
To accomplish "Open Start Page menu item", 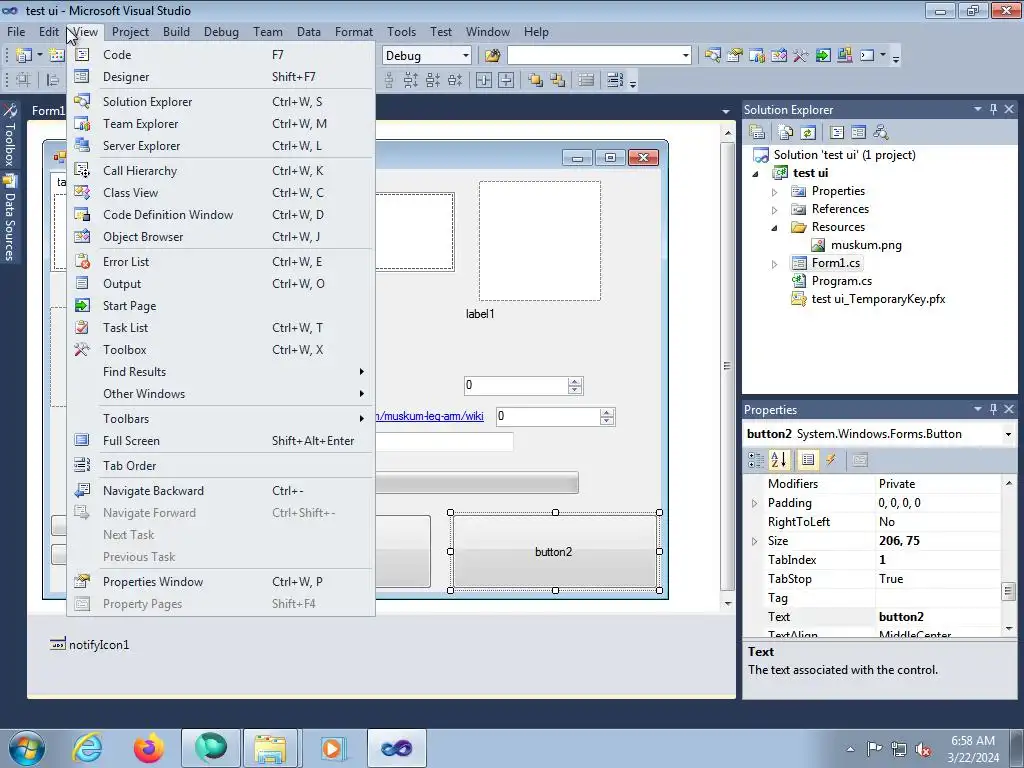I will point(221,306).
